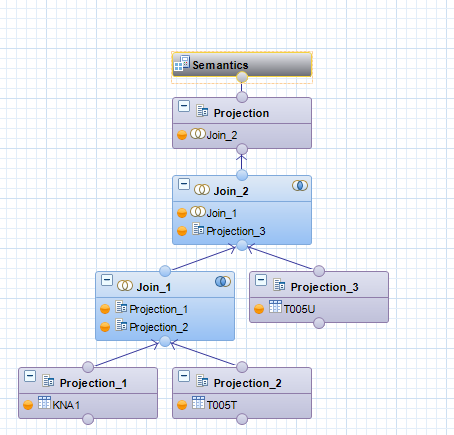Collapse the Projection_3 node
454x435 pixels.
[x=261, y=280]
